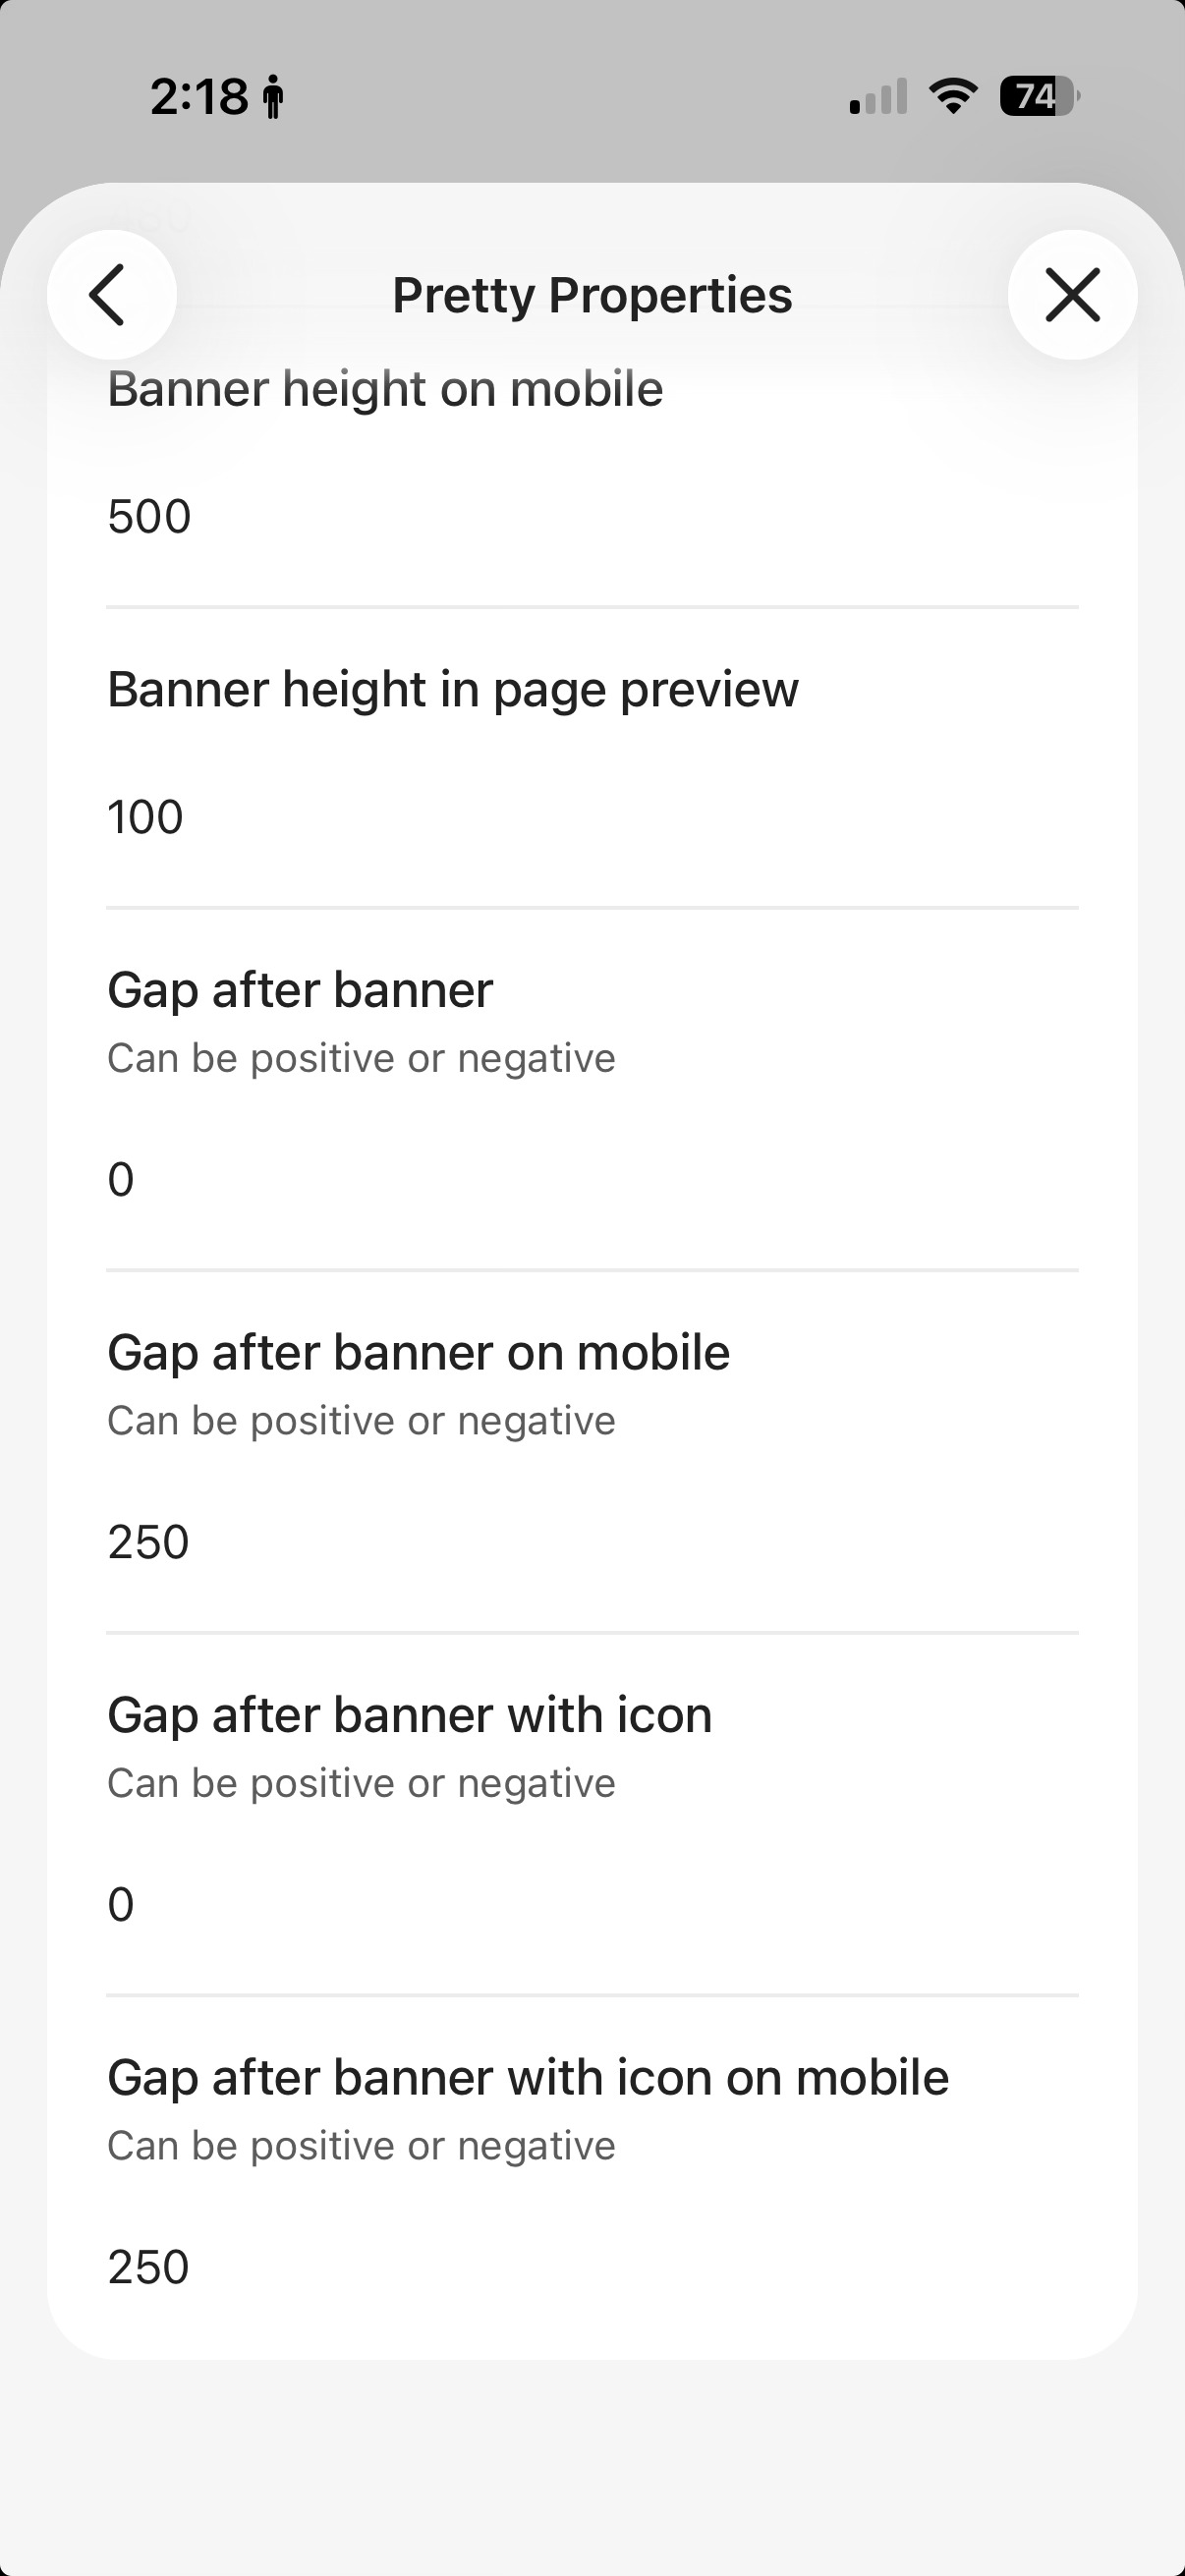Tap the Gap after banner on mobile heading
The width and height of the screenshot is (1185, 2576).
419,1353
